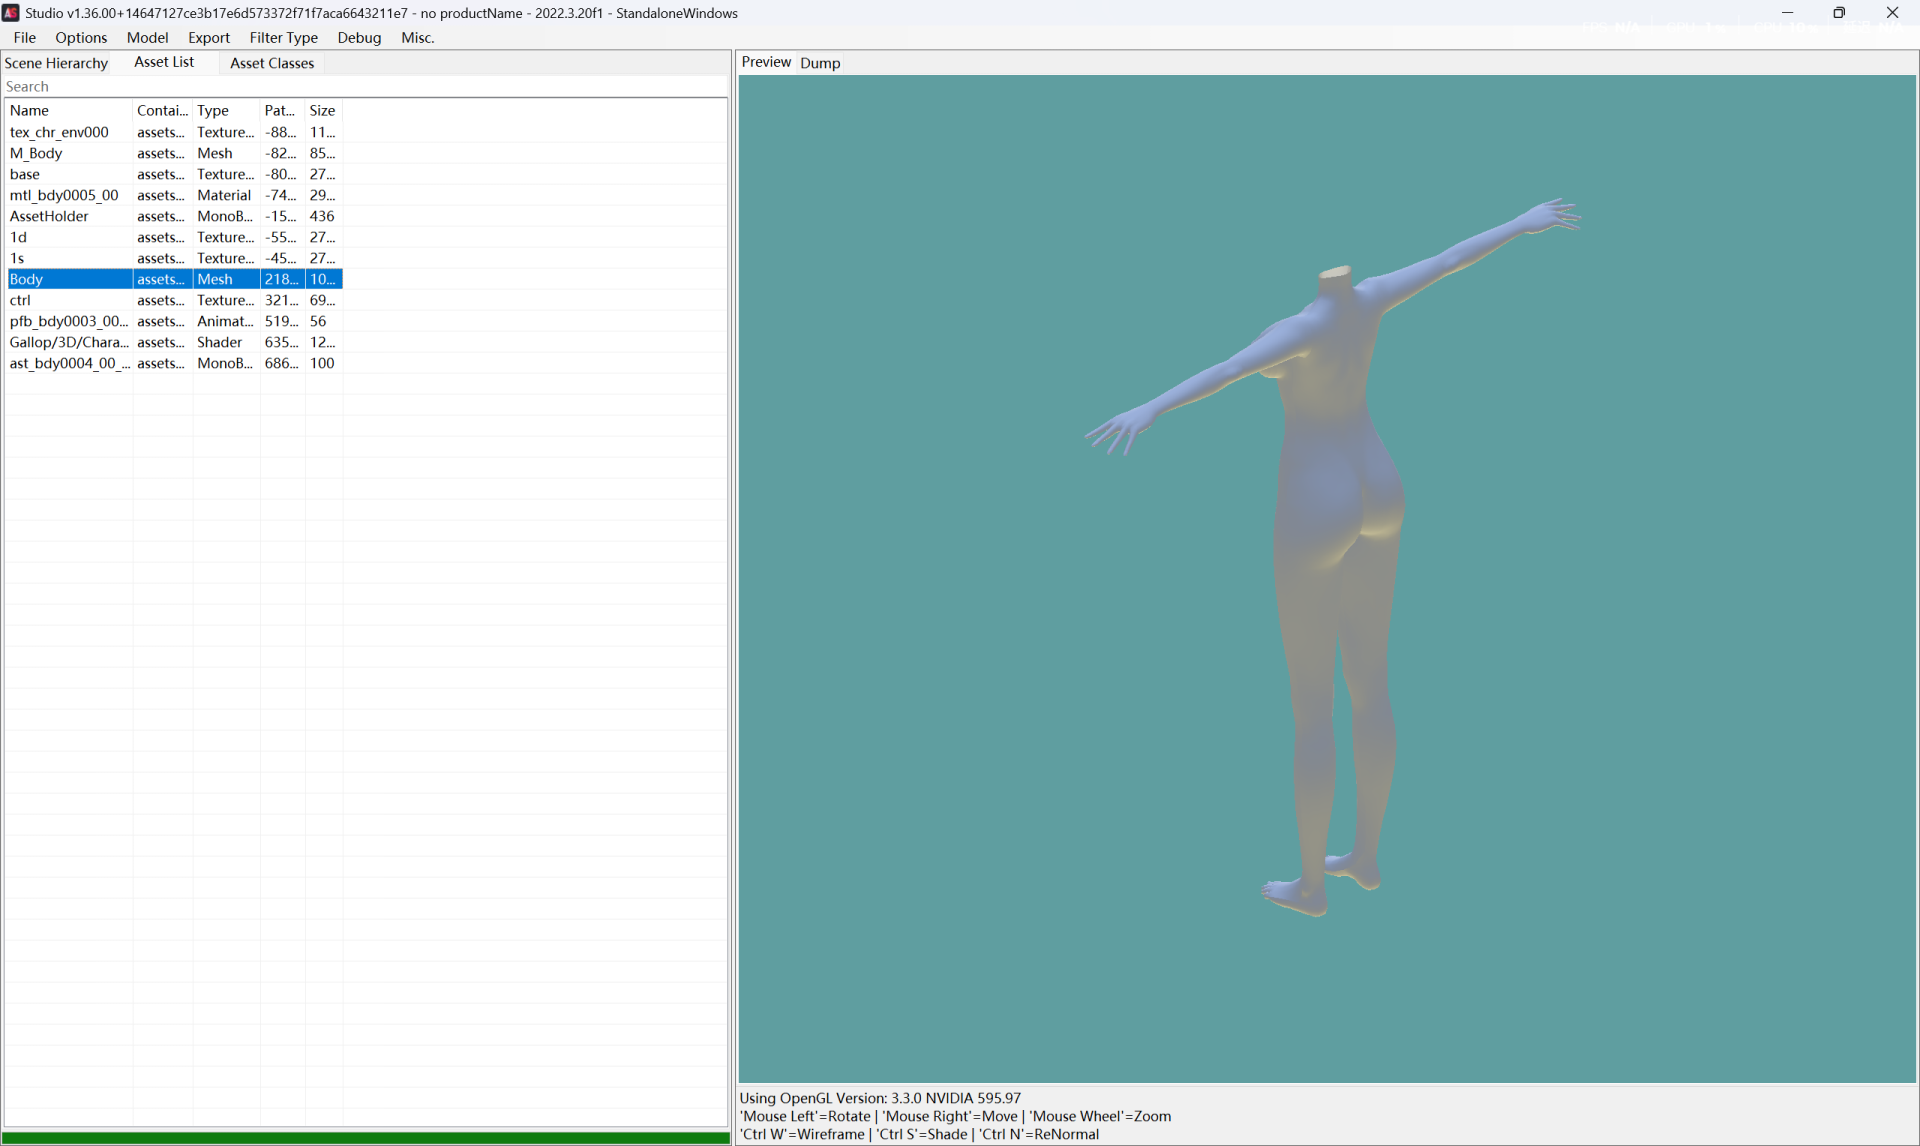This screenshot has width=1920, height=1146.
Task: Sort by the Size column header
Action: click(x=323, y=110)
